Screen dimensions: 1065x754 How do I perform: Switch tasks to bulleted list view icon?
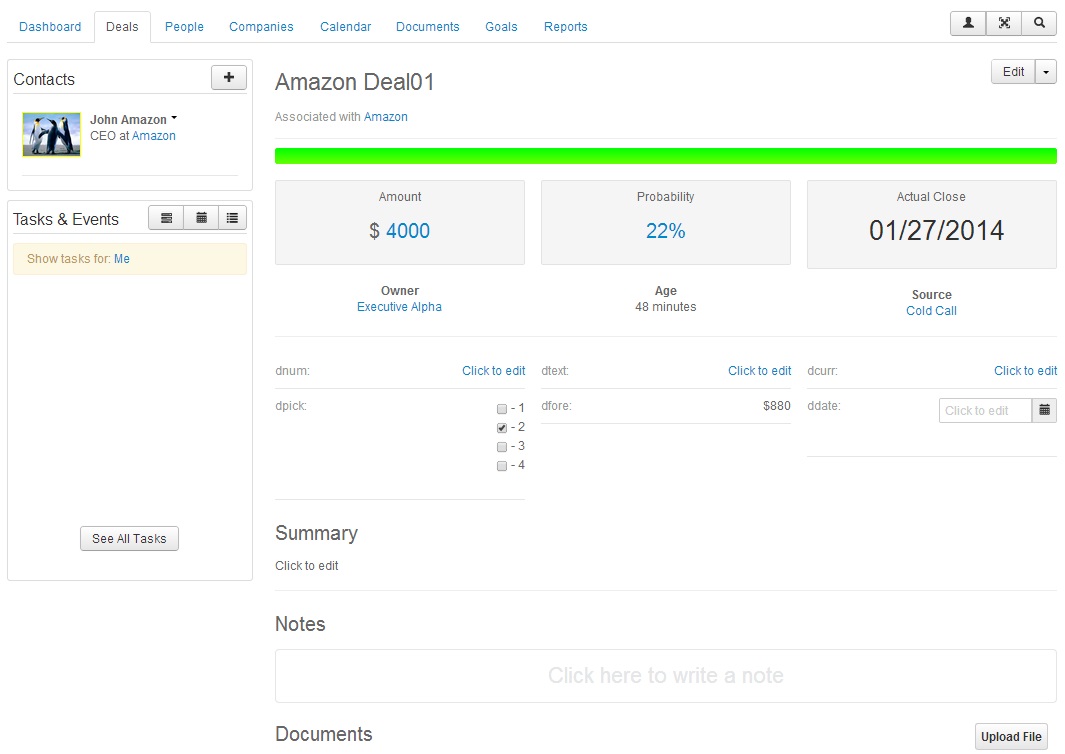tap(232, 218)
